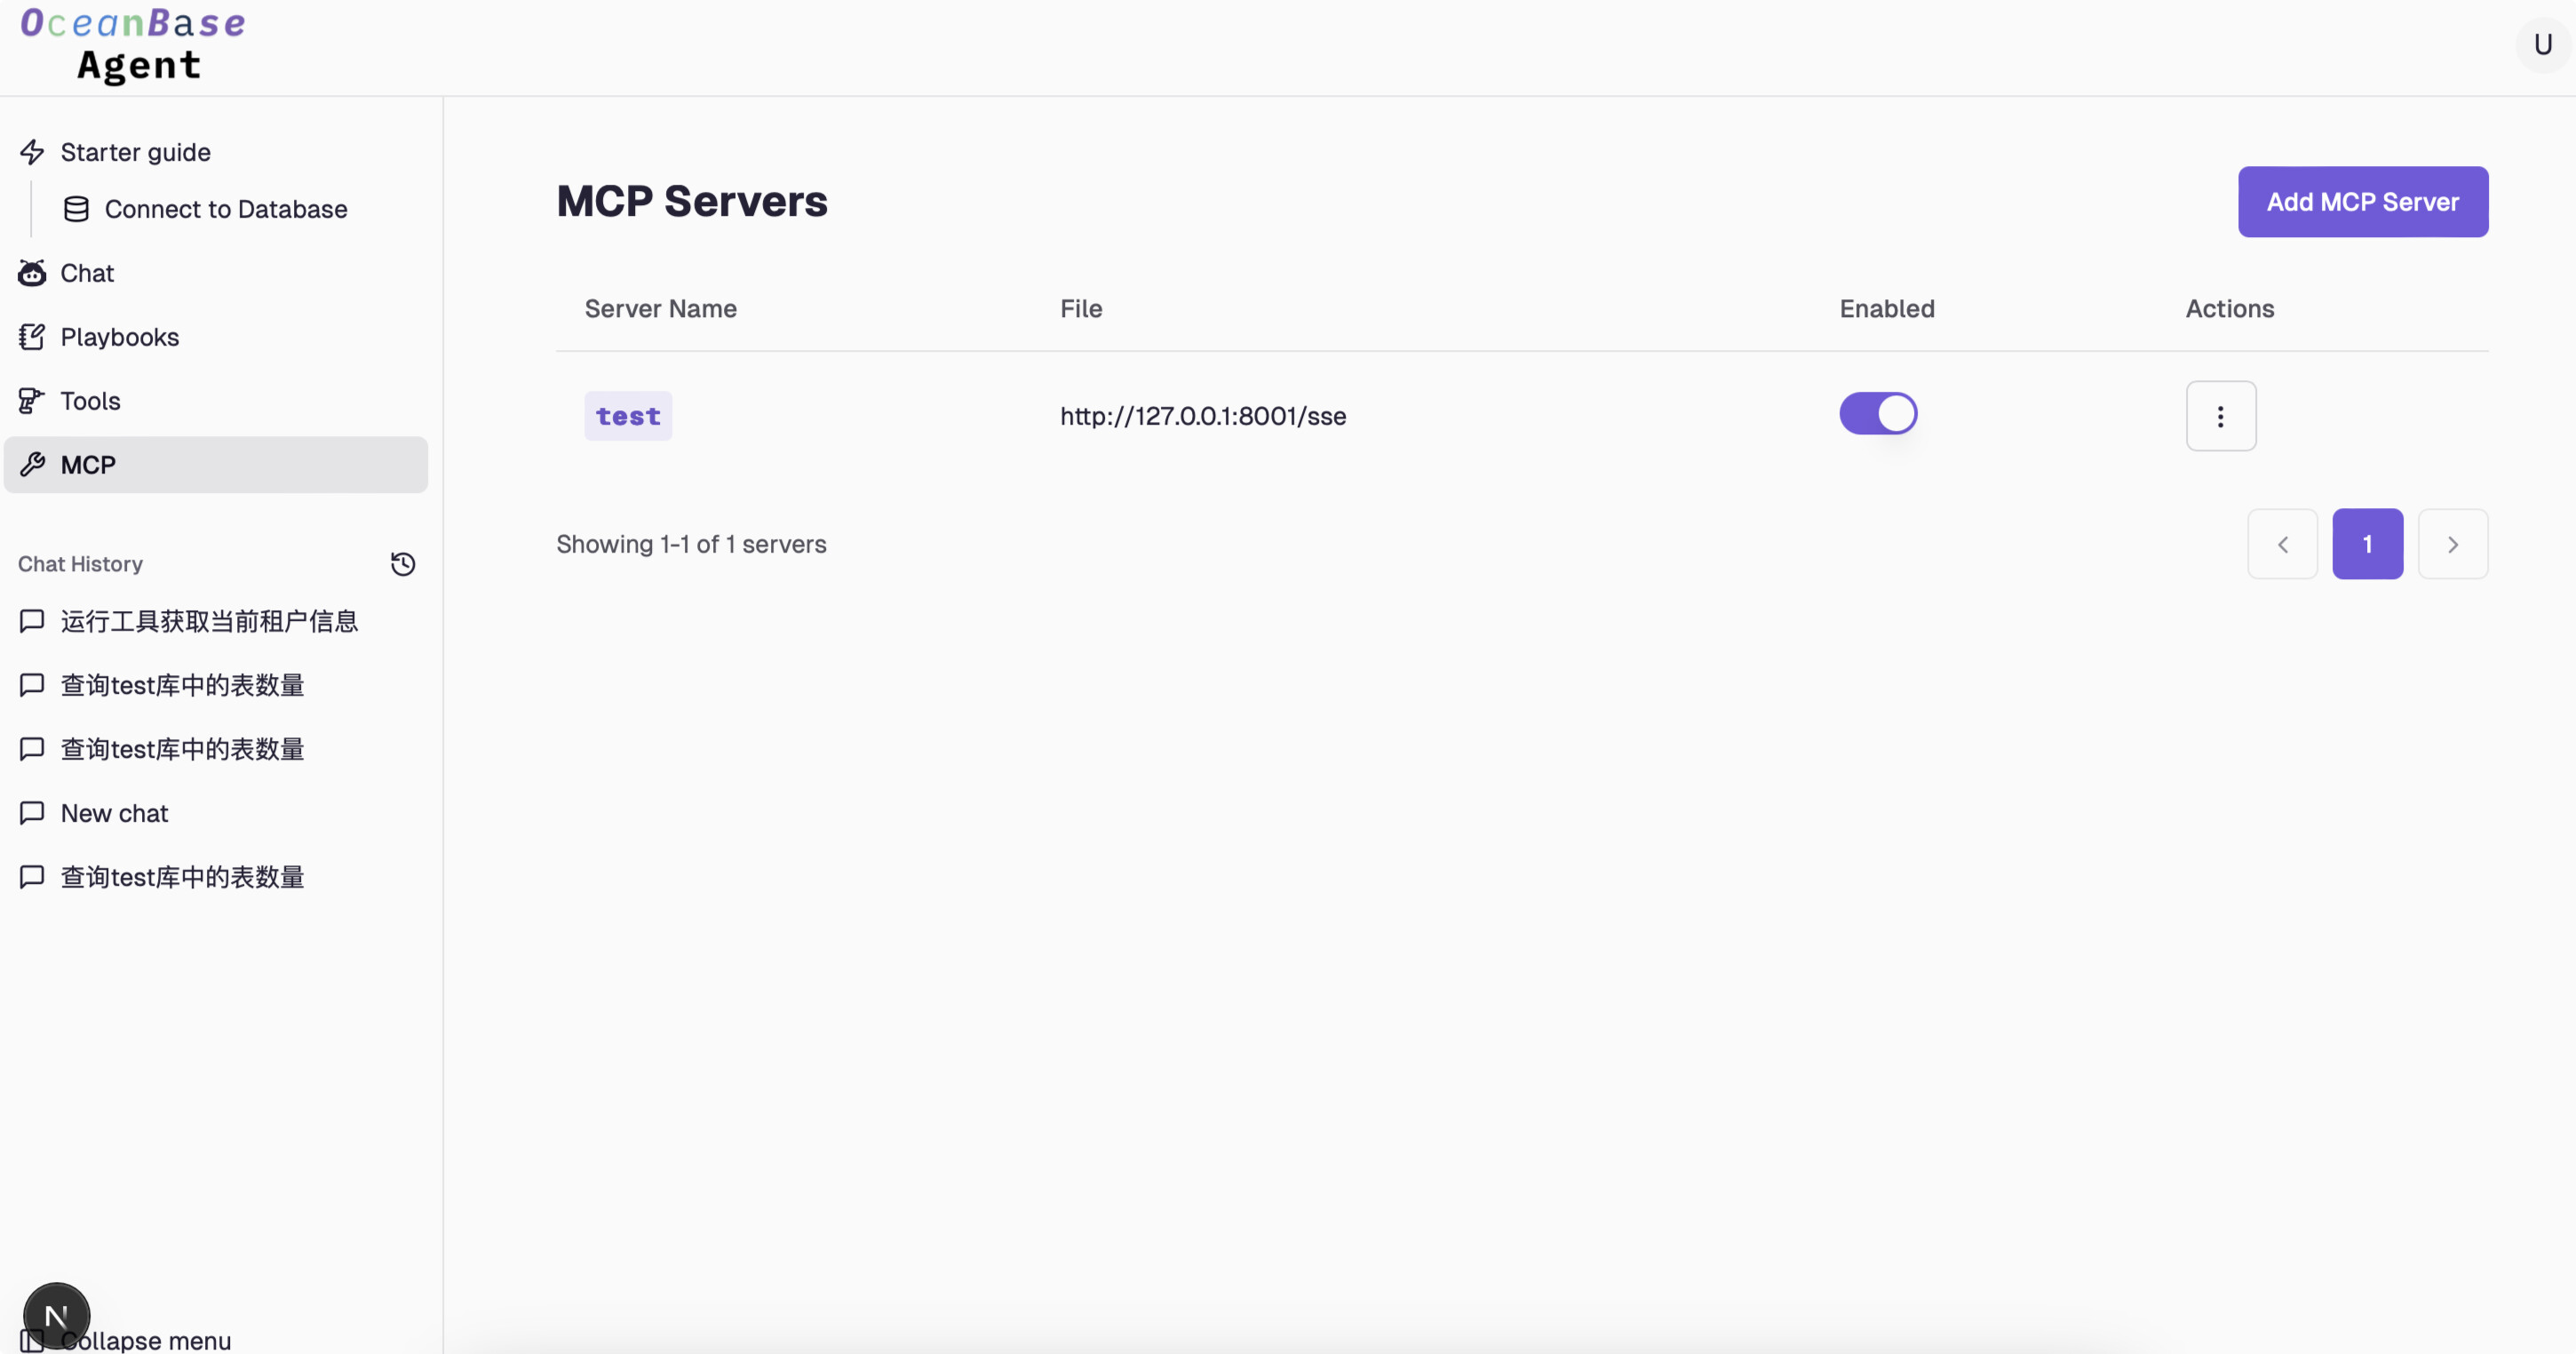Open the three-dot actions menu for test

pos(2221,416)
